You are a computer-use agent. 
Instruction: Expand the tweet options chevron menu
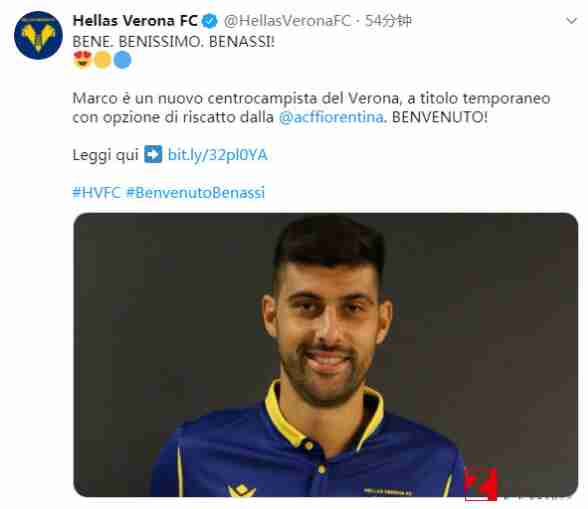point(571,21)
